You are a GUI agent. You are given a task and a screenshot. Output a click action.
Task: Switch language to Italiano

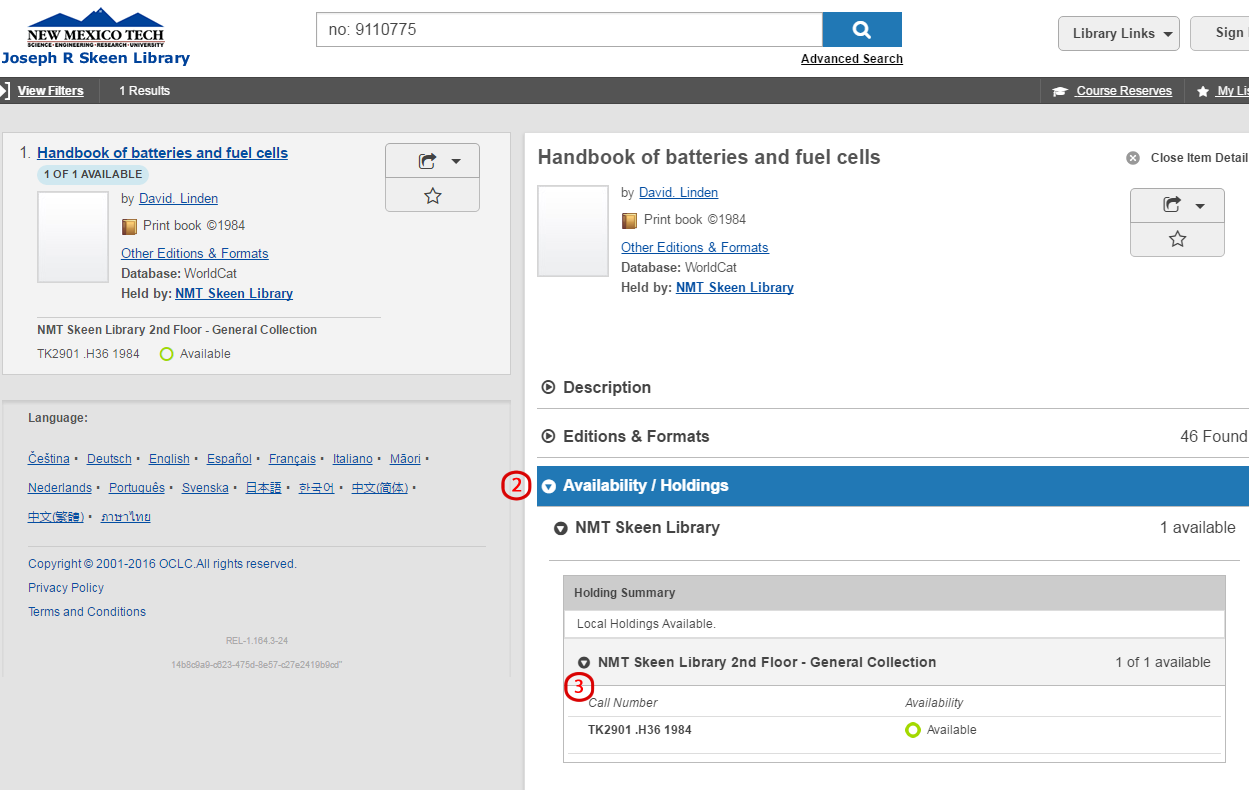(353, 459)
